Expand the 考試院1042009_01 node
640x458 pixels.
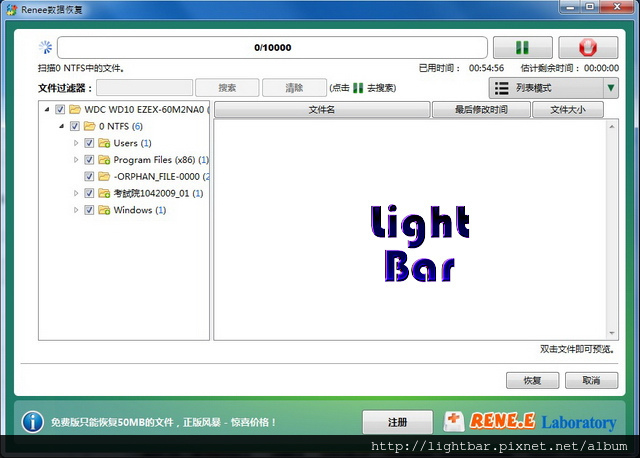click(76, 193)
